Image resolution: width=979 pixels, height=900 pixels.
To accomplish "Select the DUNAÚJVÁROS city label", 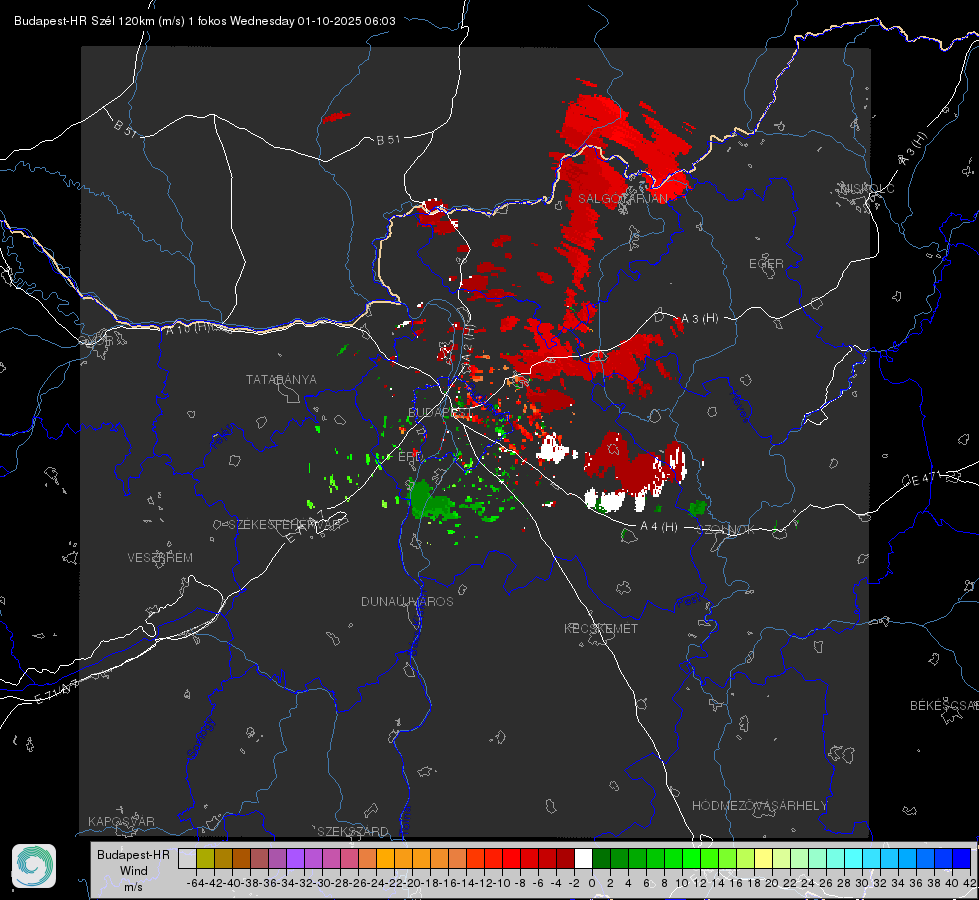I will coord(407,601).
